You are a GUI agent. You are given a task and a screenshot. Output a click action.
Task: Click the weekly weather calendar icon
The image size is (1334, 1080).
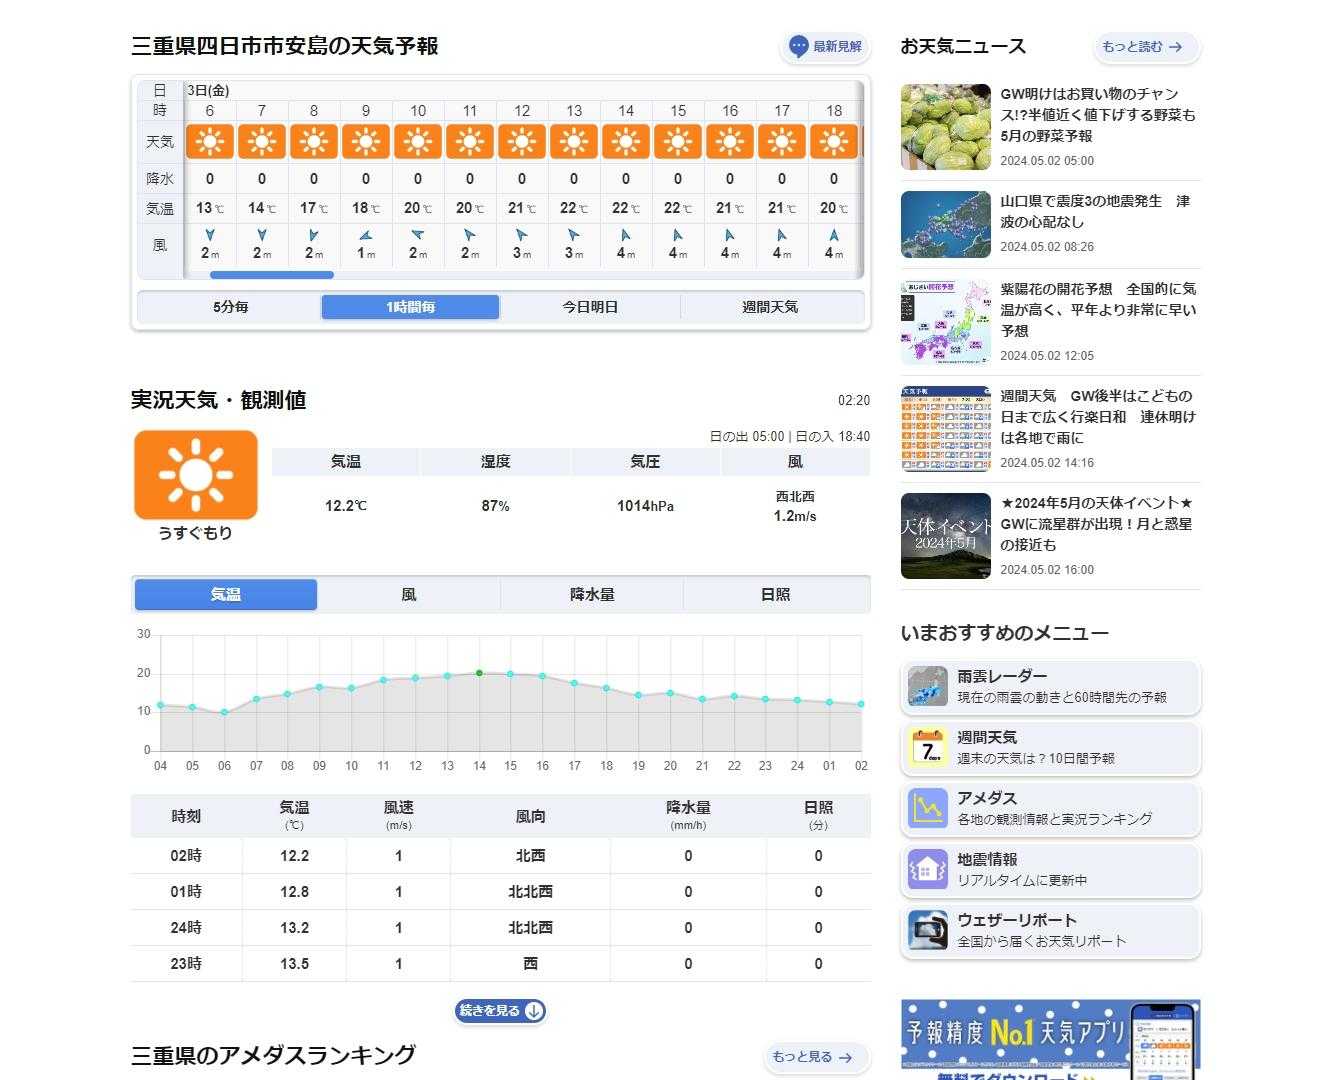click(x=927, y=748)
